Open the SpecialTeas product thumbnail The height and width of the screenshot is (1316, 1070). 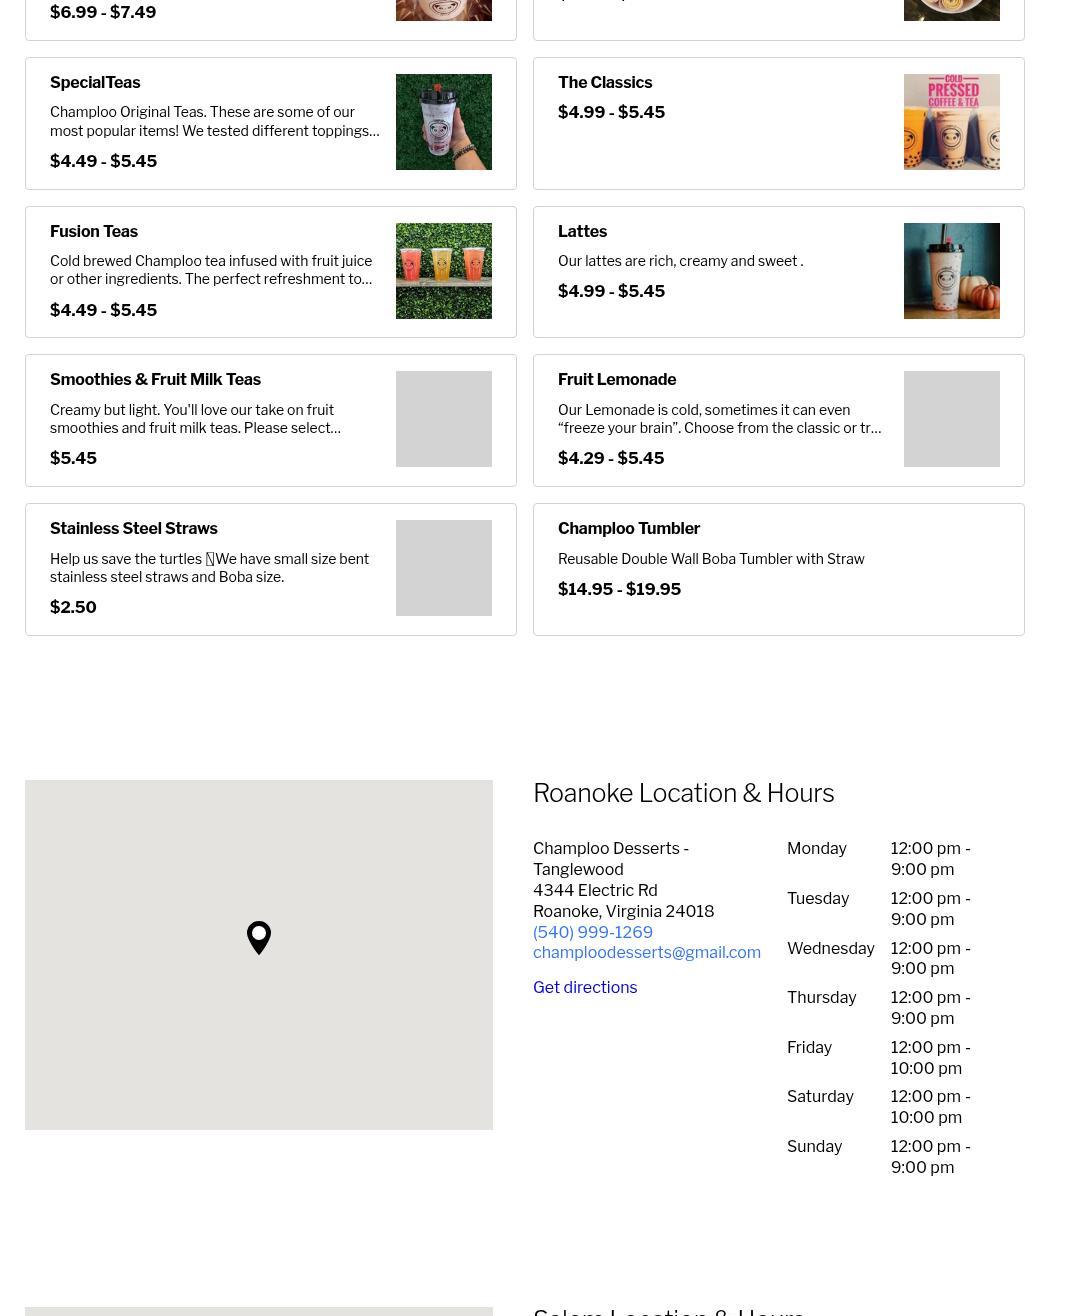click(x=443, y=122)
